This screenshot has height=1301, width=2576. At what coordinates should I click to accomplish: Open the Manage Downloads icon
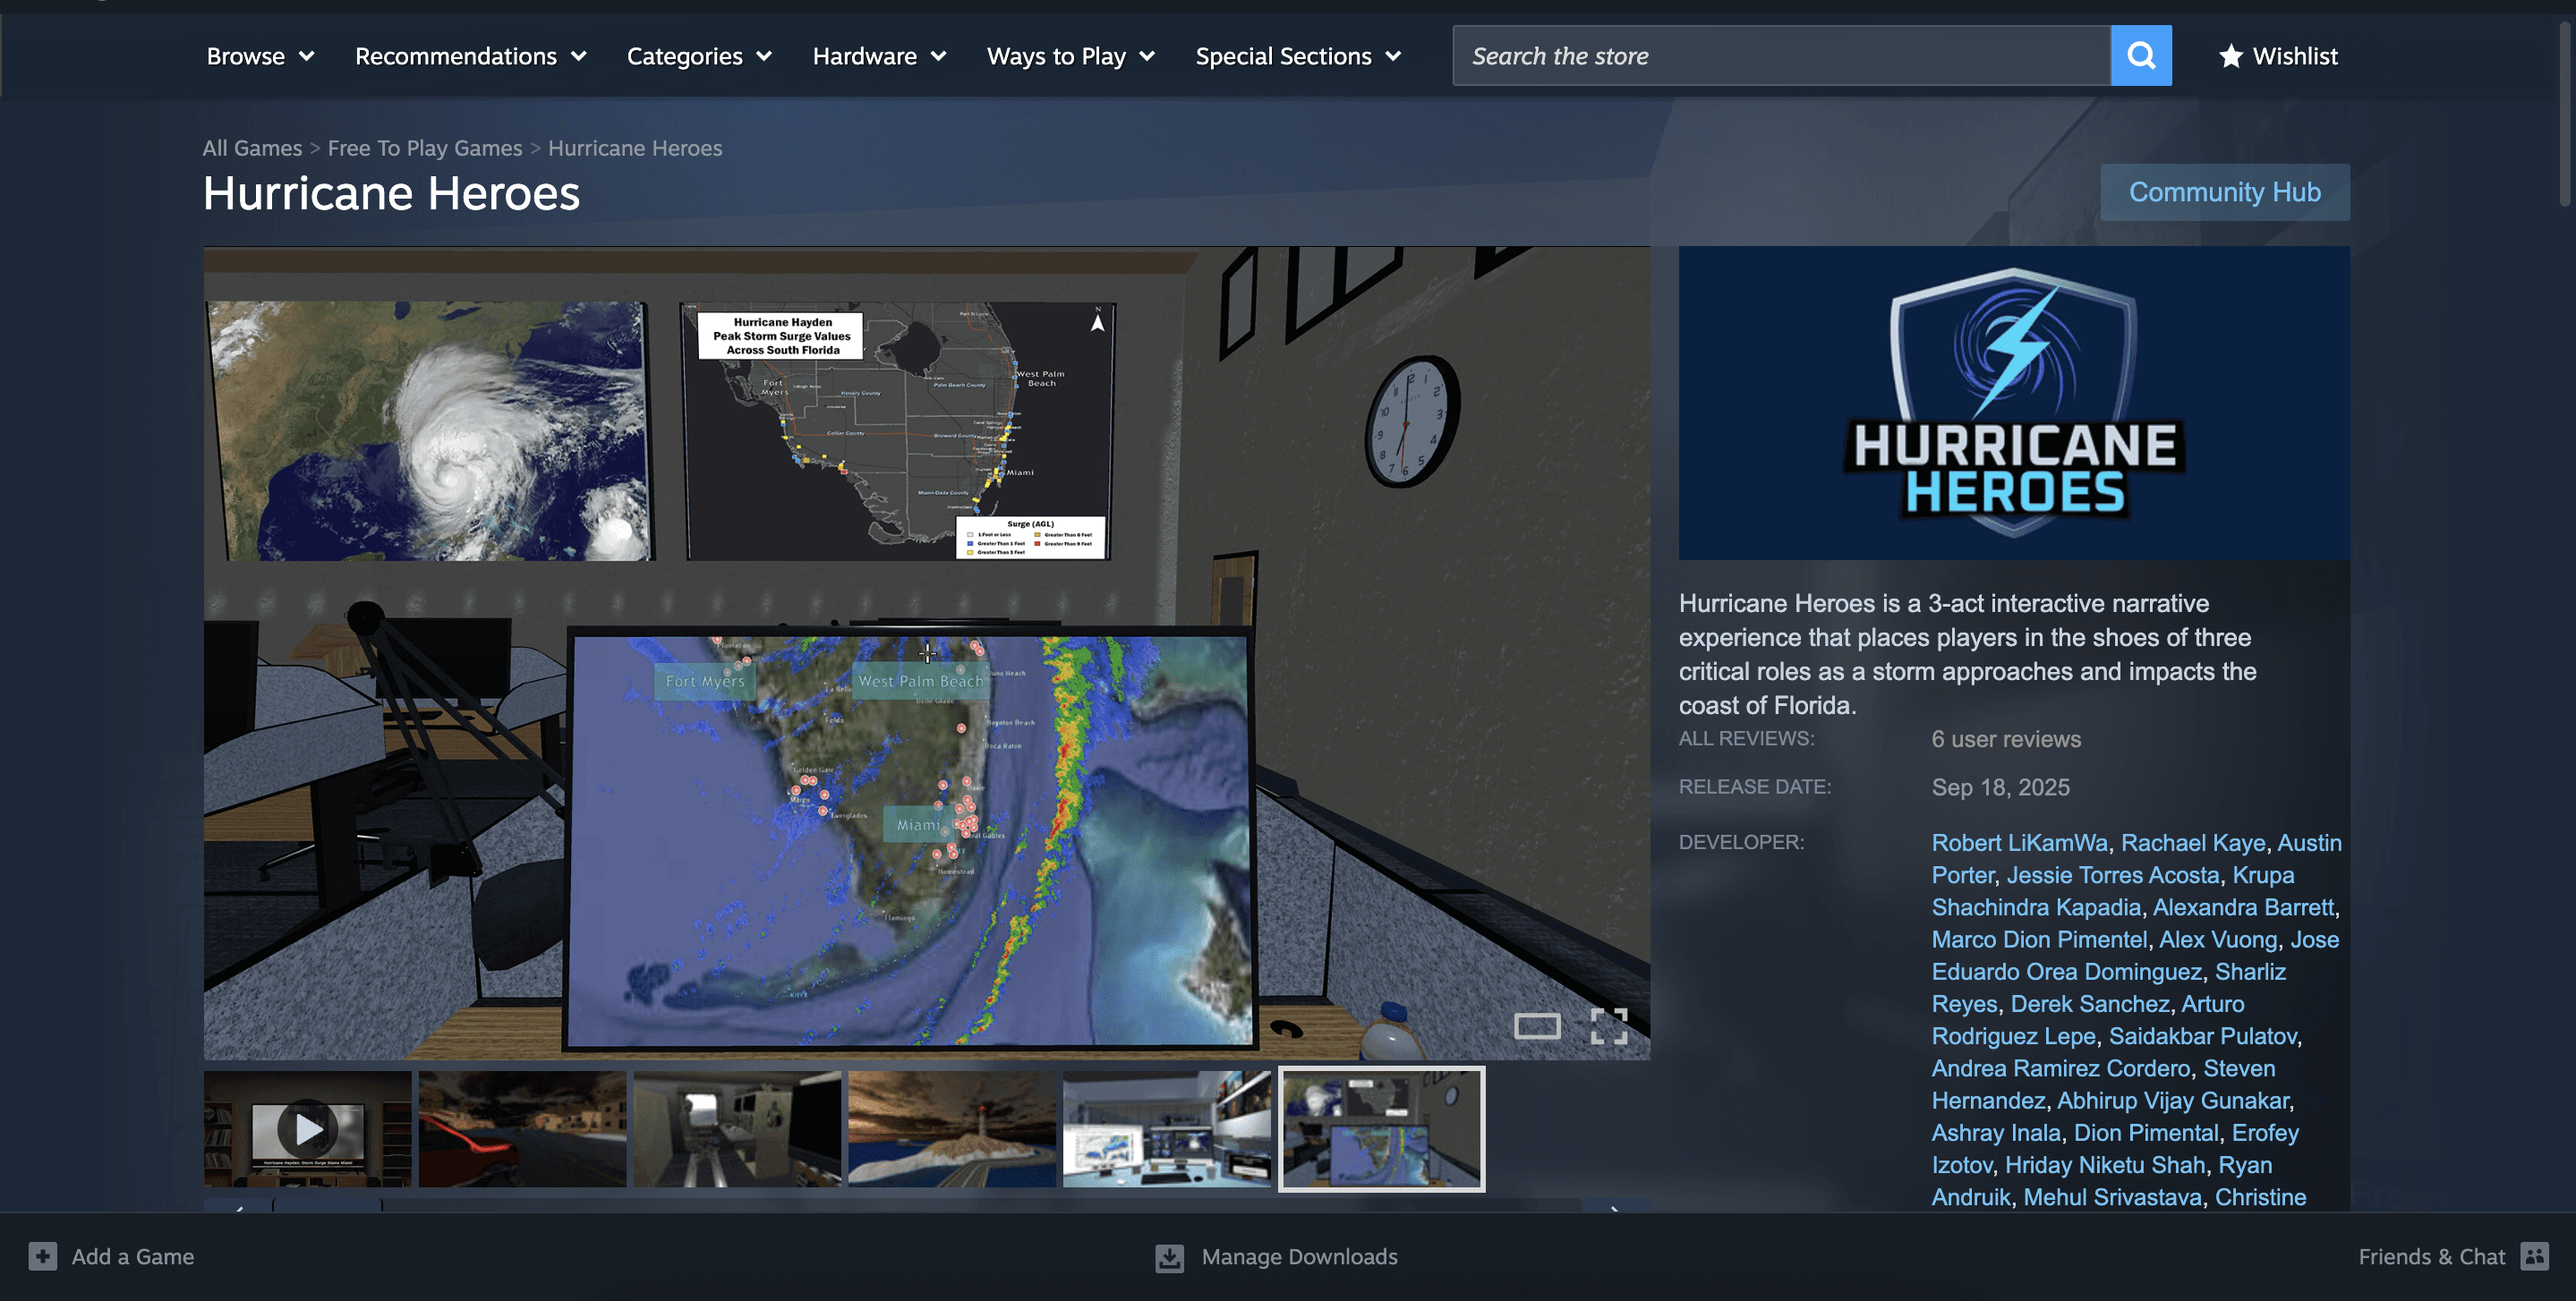point(1169,1257)
